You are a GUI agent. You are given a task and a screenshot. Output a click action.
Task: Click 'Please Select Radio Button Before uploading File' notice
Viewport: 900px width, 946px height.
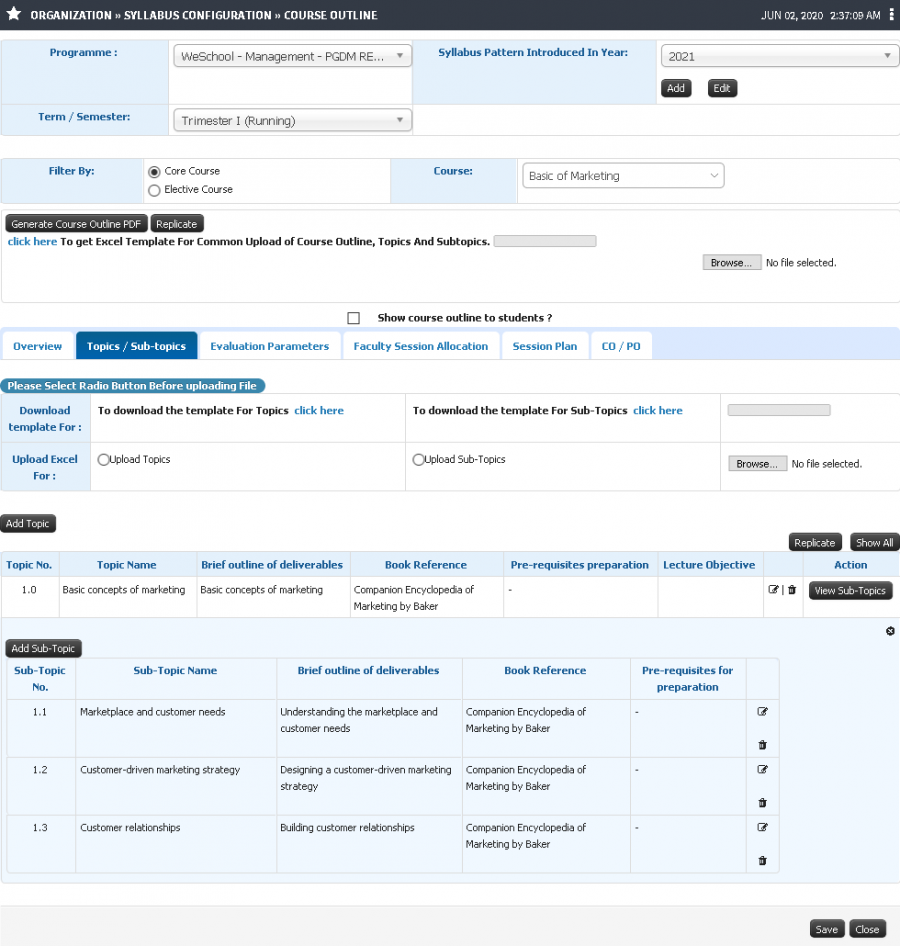[132, 386]
